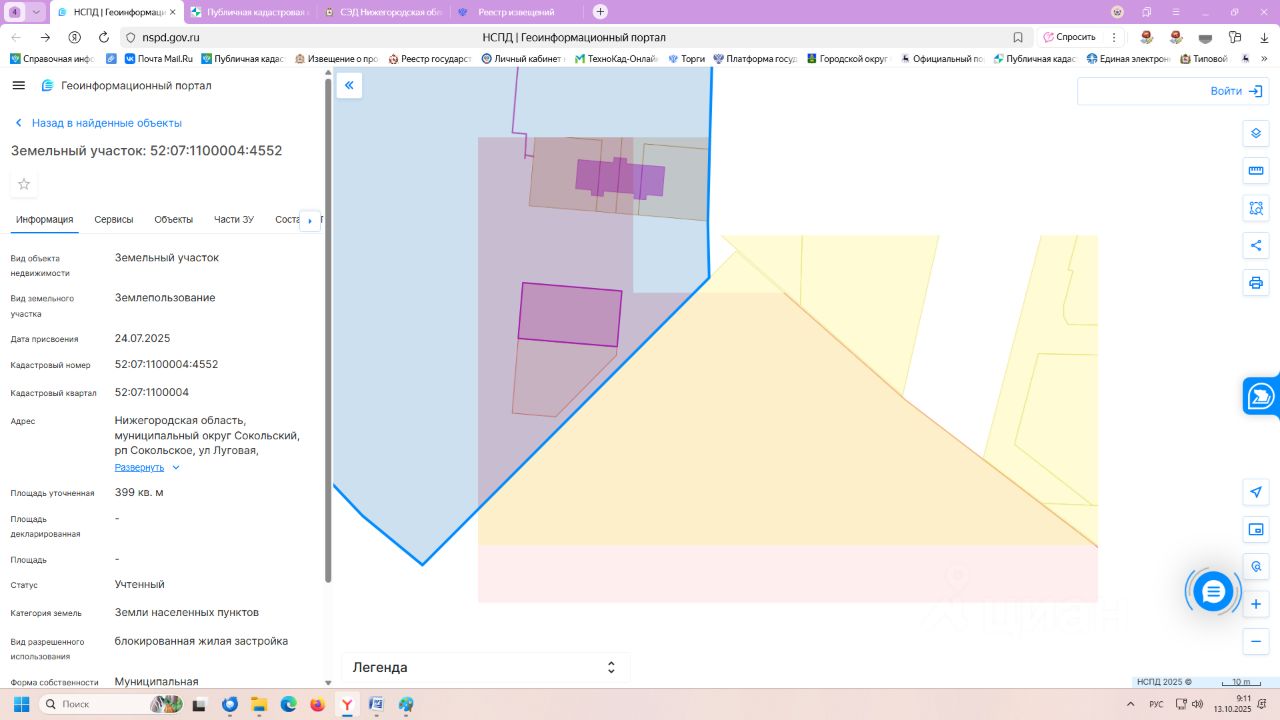Switch to the Информация tab

click(x=45, y=220)
